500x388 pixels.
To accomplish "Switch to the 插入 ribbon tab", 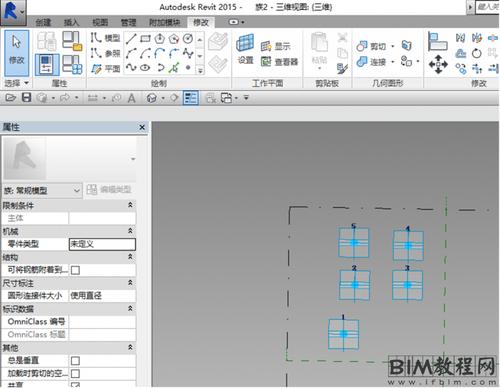I will (71, 22).
